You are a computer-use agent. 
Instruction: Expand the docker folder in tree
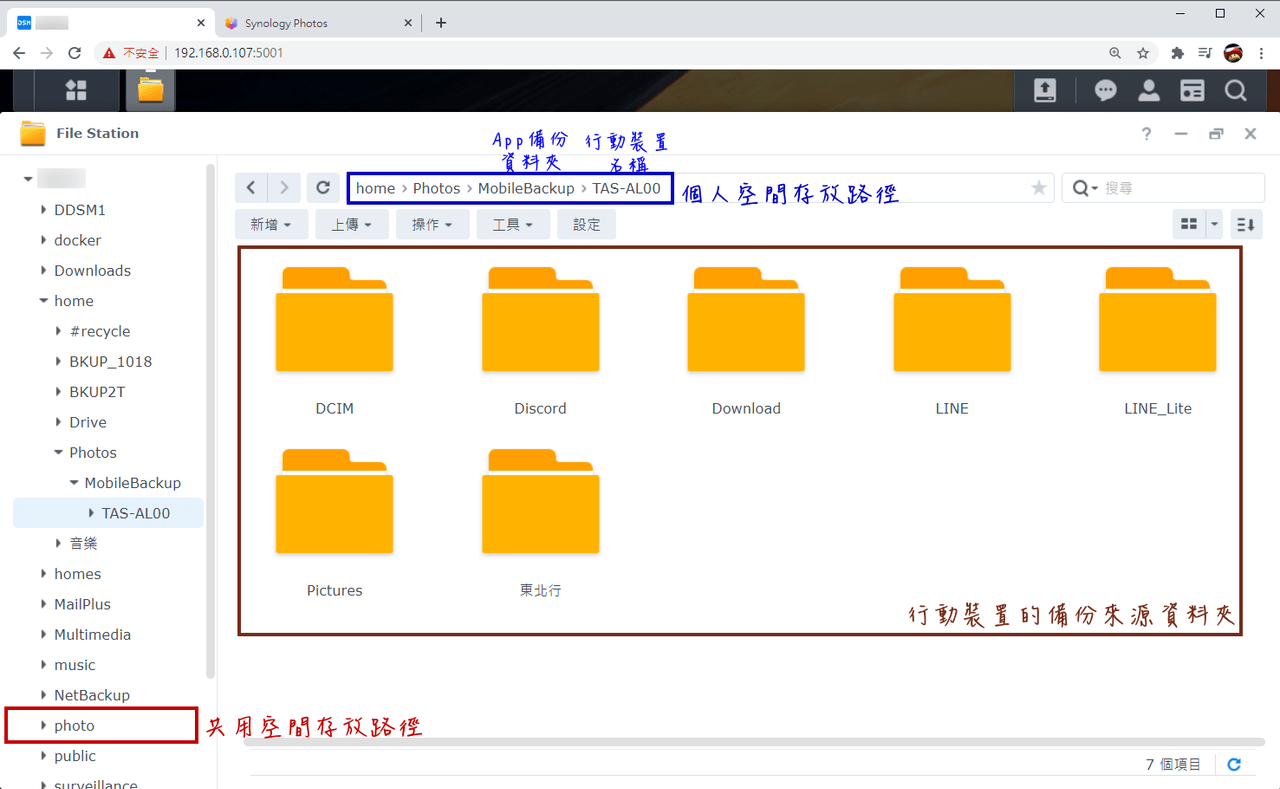pyautogui.click(x=43, y=240)
